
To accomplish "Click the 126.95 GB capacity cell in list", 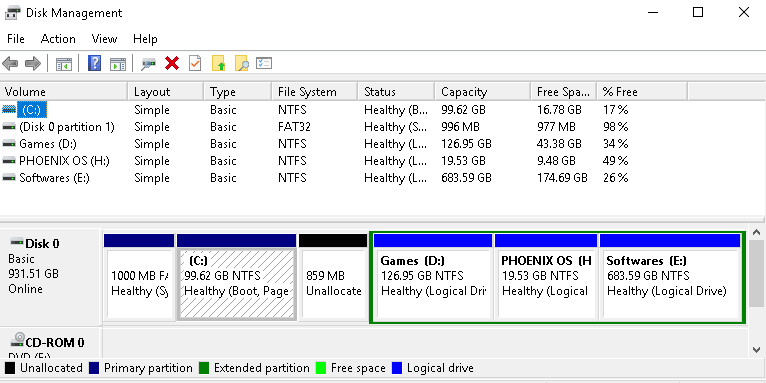I will pyautogui.click(x=466, y=144).
